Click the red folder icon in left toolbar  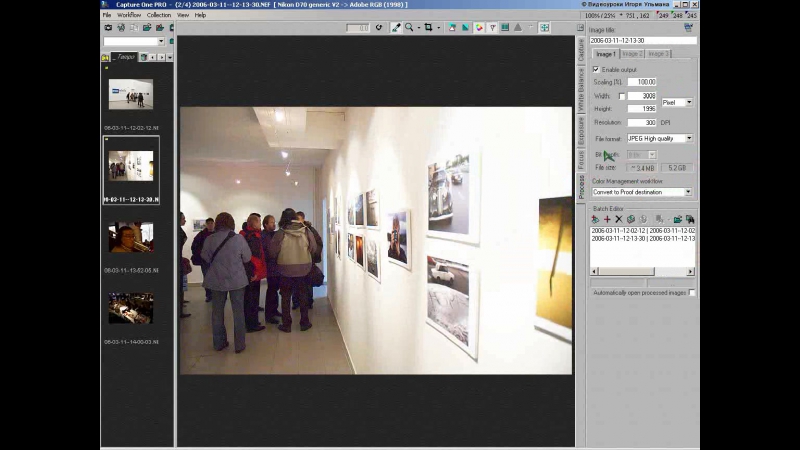[160, 28]
